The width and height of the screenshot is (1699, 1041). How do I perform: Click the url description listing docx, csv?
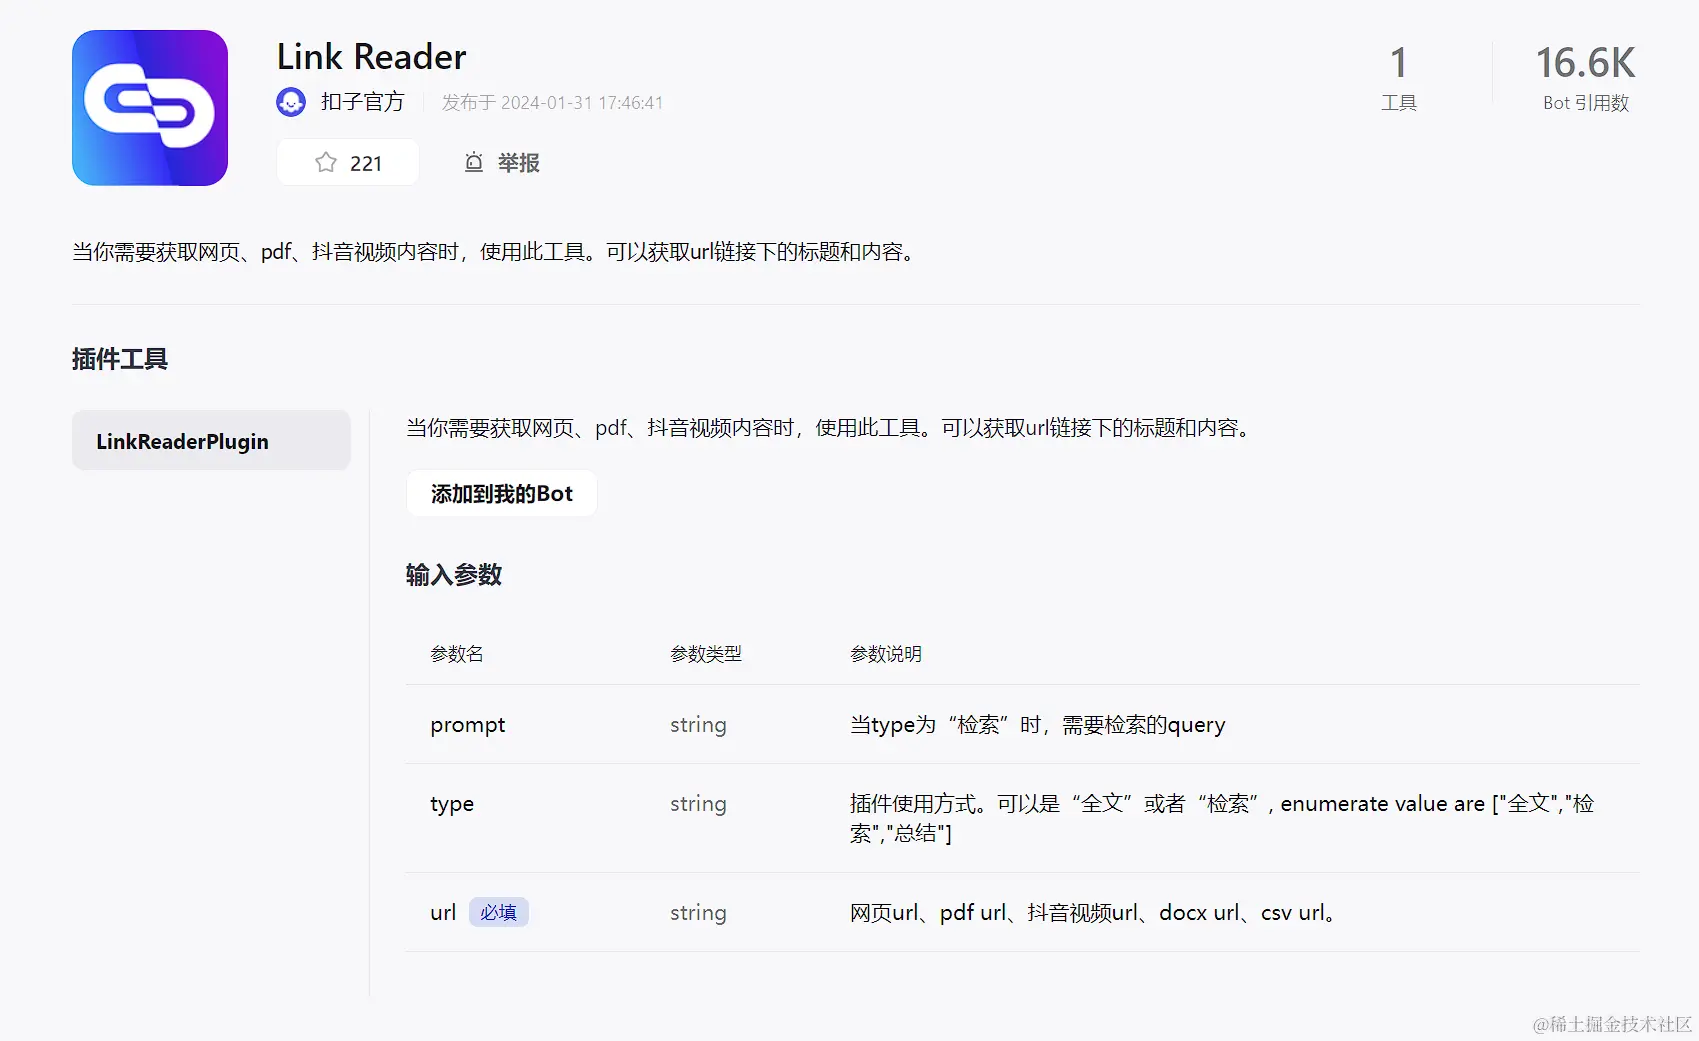coord(1094,913)
